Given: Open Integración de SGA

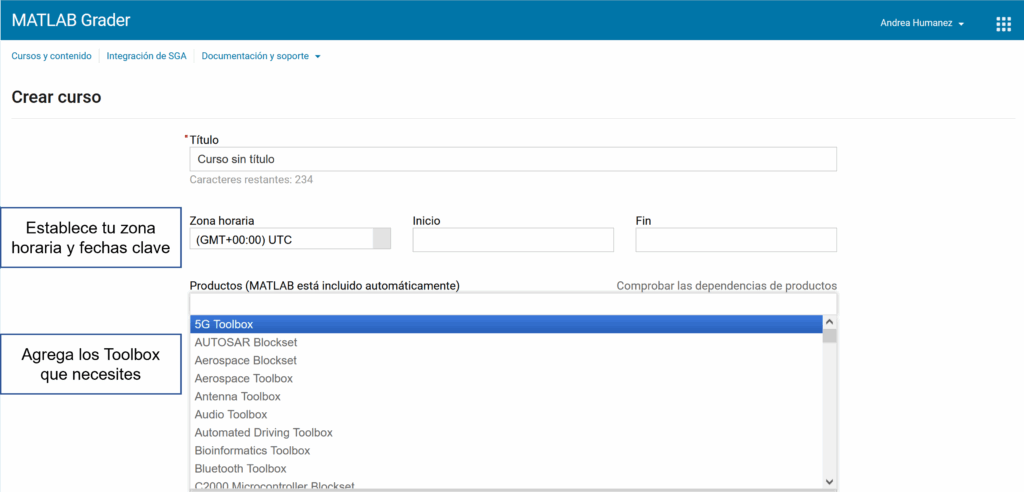Looking at the screenshot, I should click(x=146, y=56).
